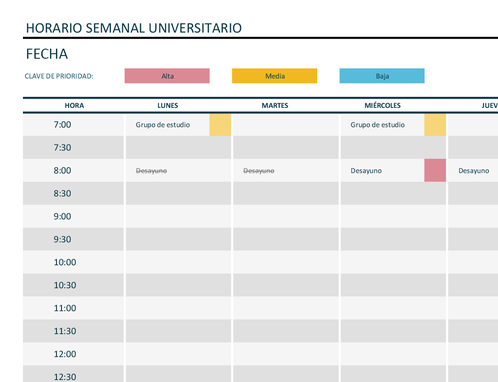This screenshot has height=382, width=498.
Task: Click the 11:30 time cell
Action: 73,331
